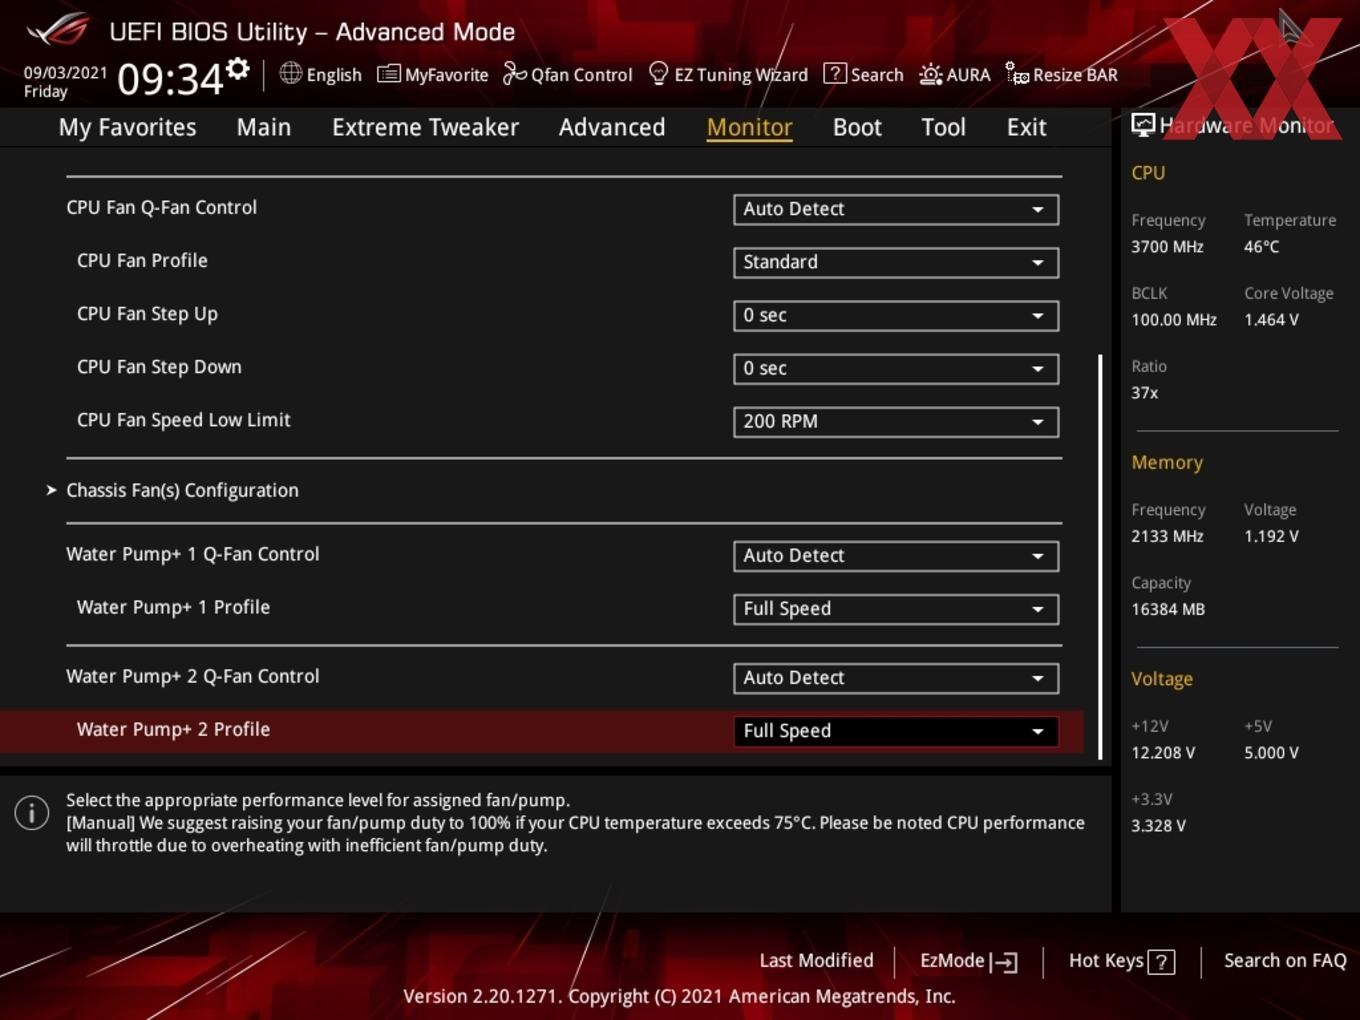Open Water Pump+ 2 Q-Fan Control dropdown

(x=896, y=678)
